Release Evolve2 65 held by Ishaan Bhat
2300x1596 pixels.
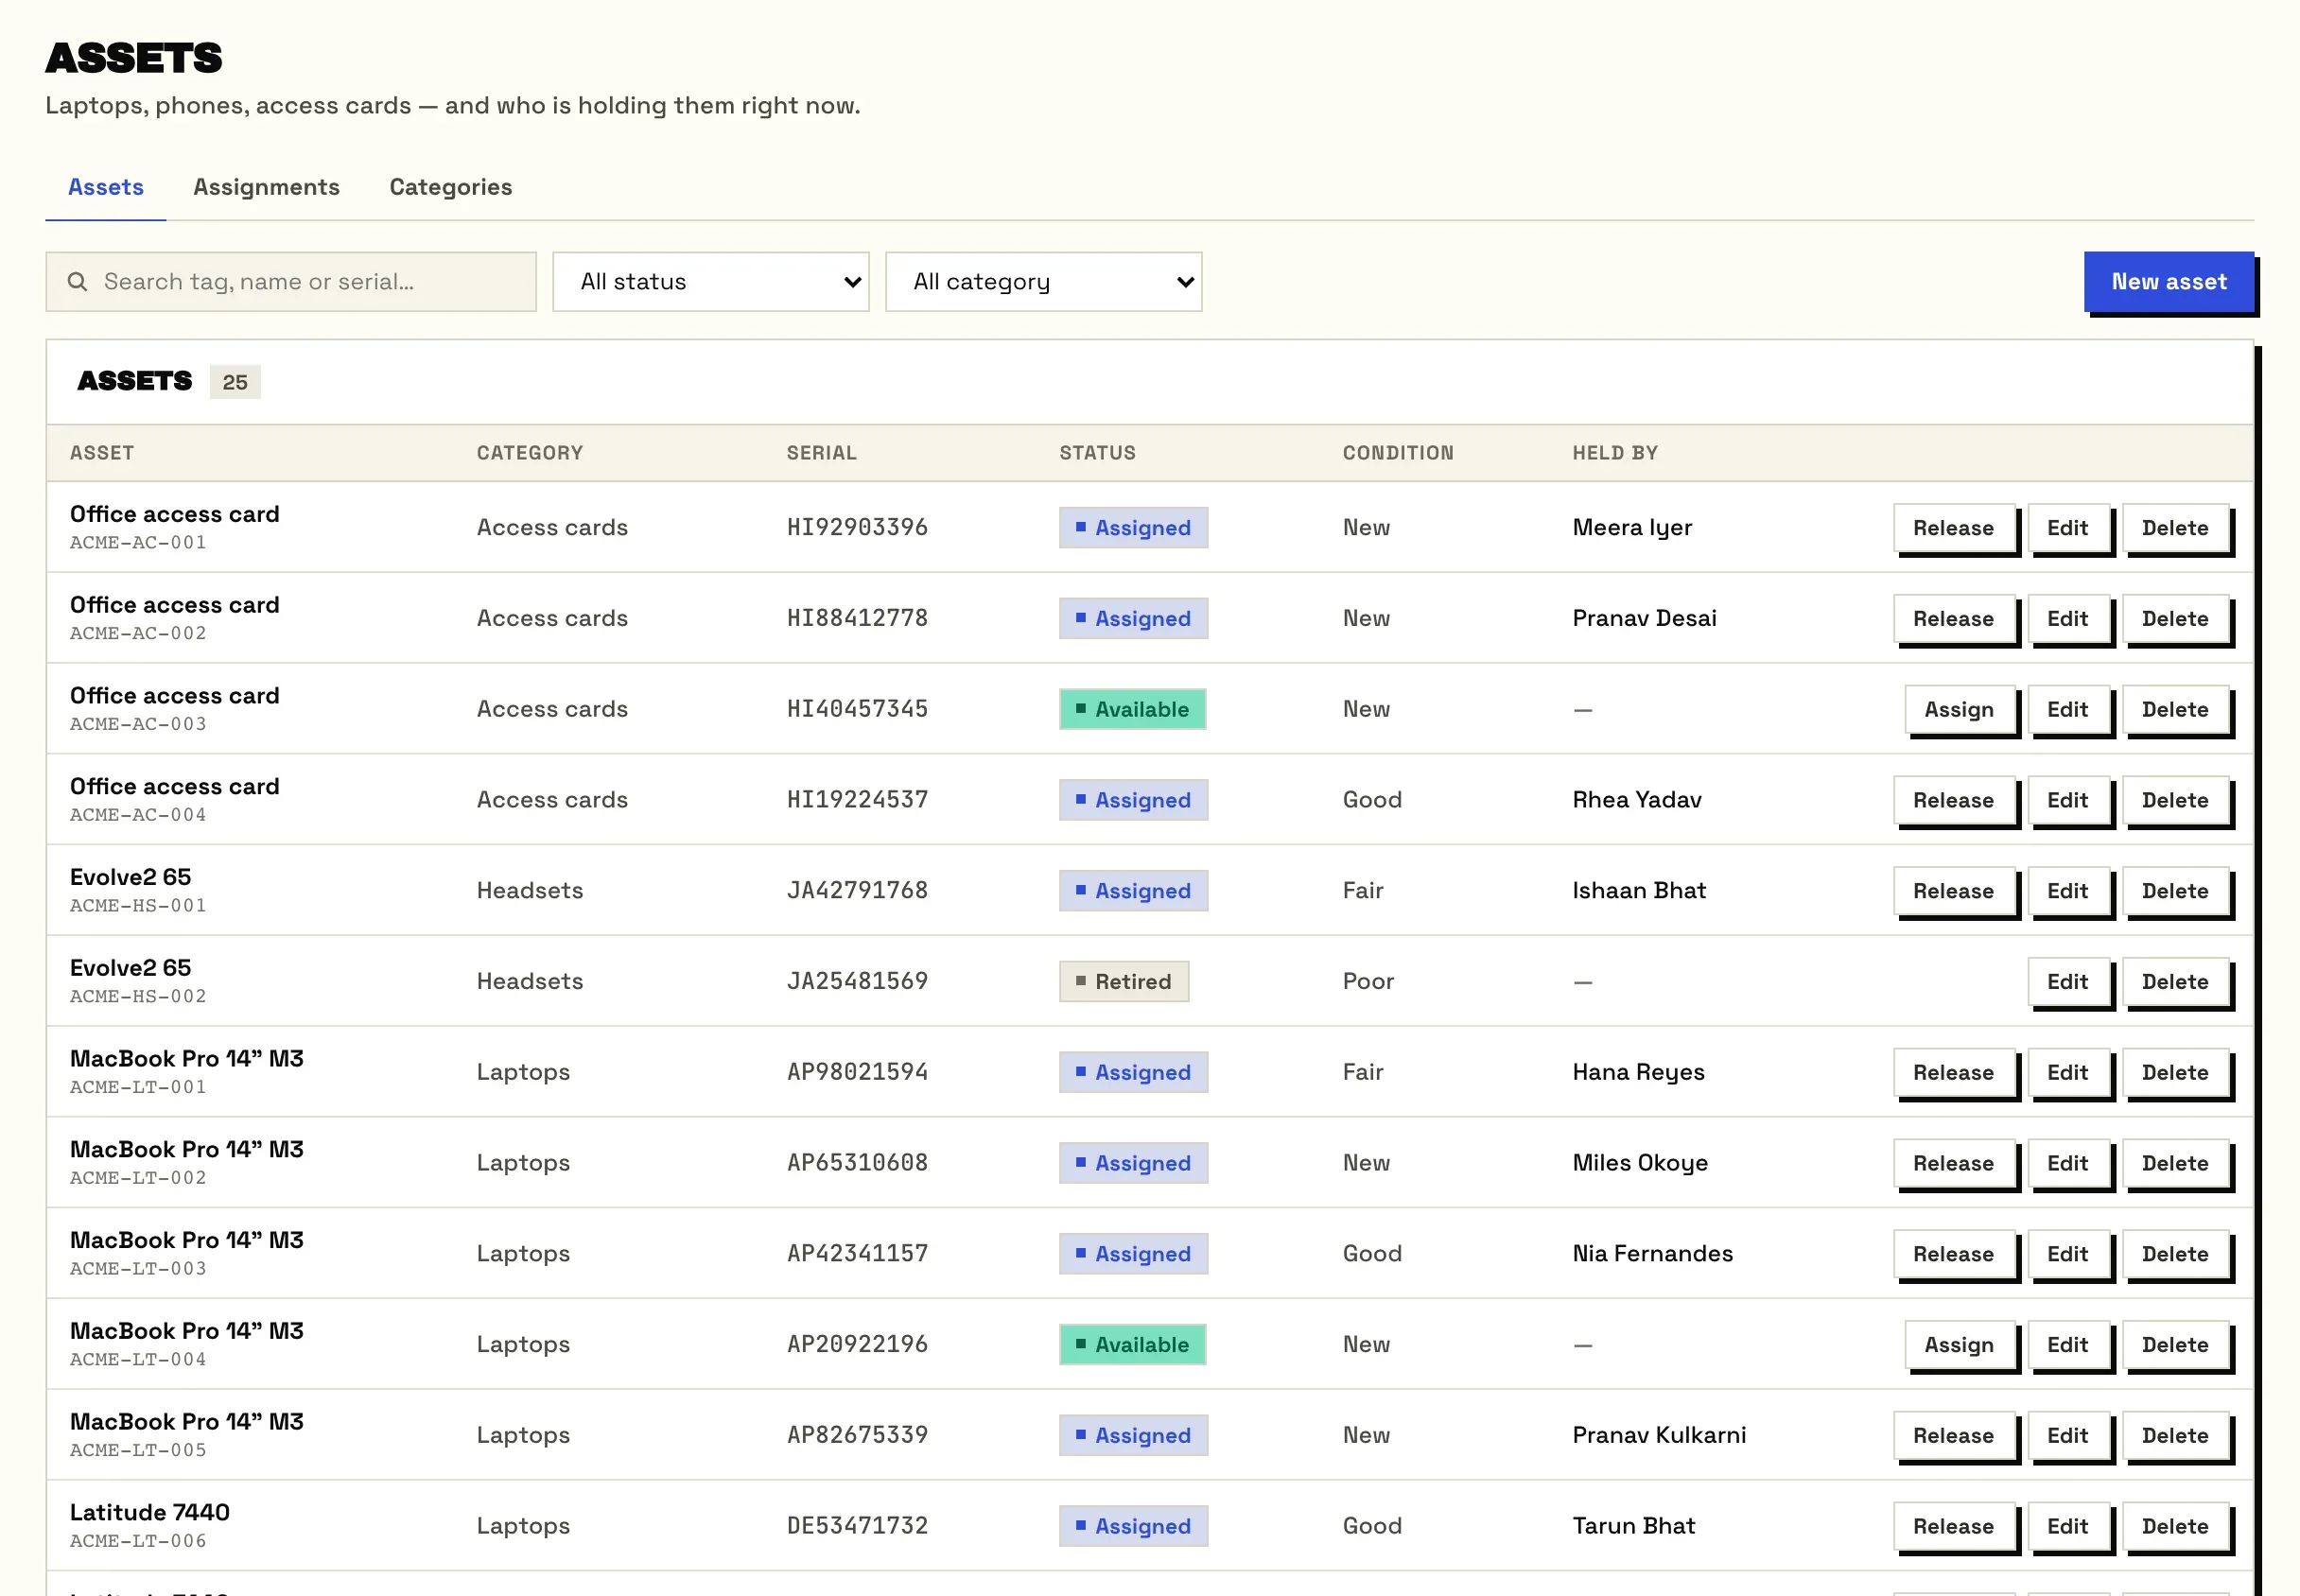(x=1953, y=891)
